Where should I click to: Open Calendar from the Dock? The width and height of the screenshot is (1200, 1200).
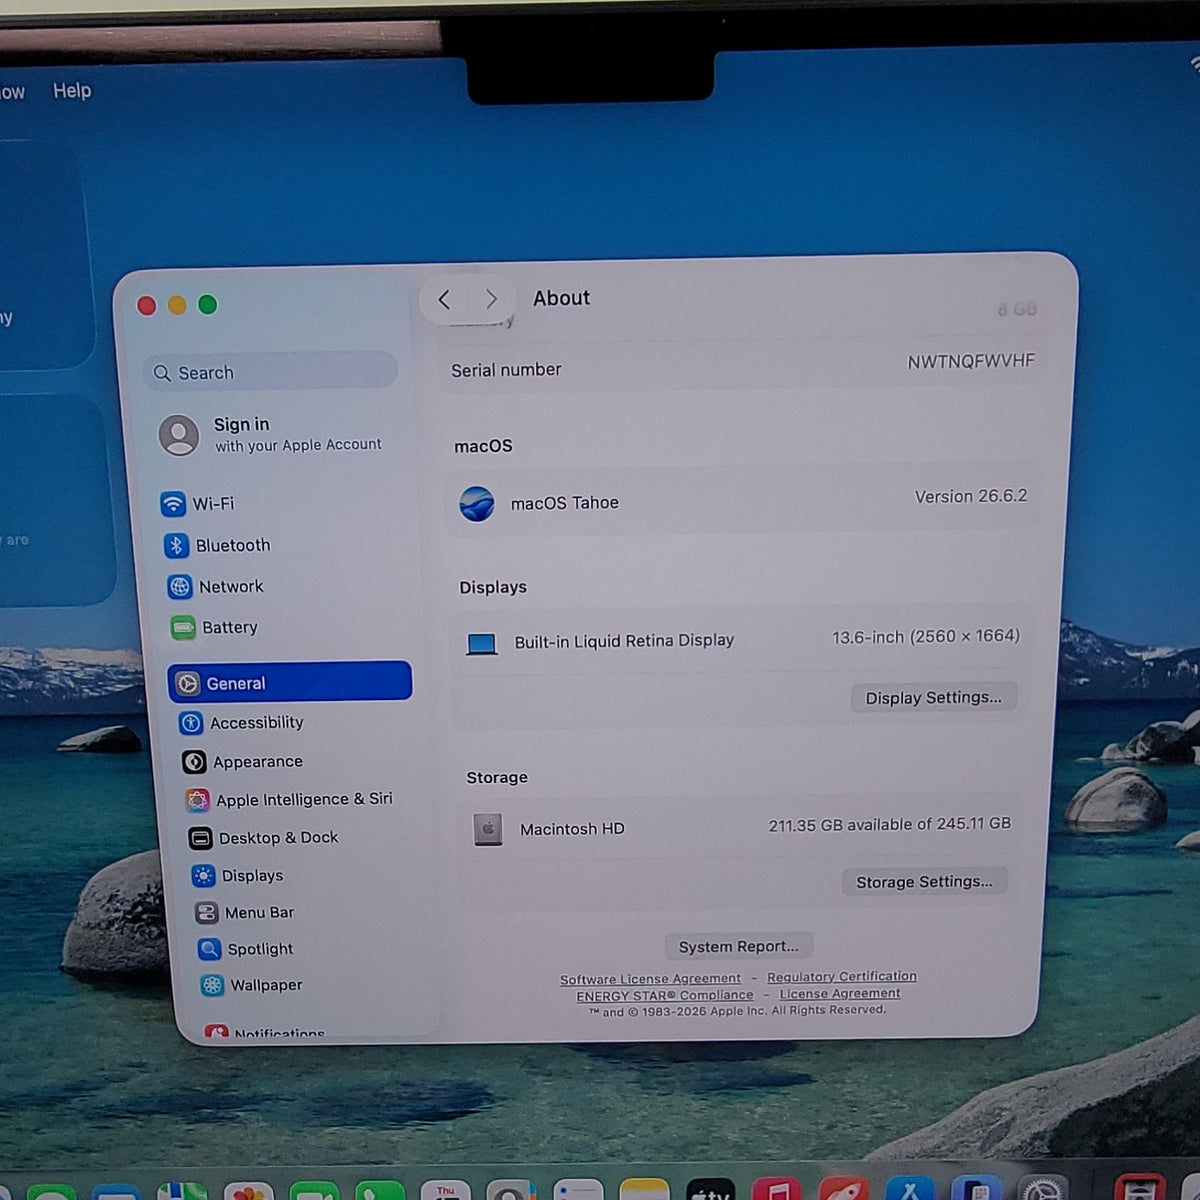(446, 1190)
